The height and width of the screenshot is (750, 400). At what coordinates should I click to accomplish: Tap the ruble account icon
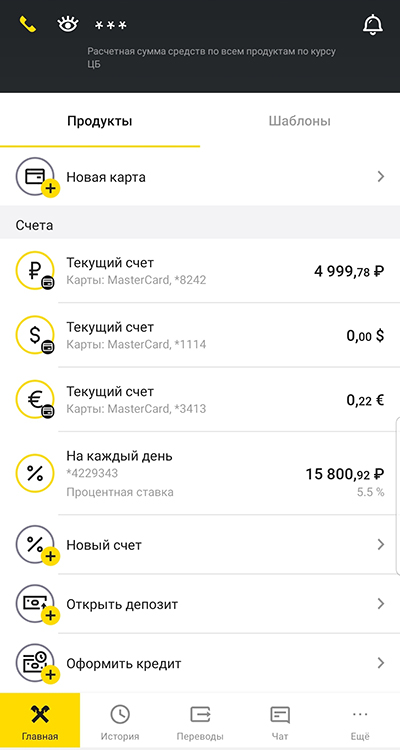pyautogui.click(x=35, y=270)
